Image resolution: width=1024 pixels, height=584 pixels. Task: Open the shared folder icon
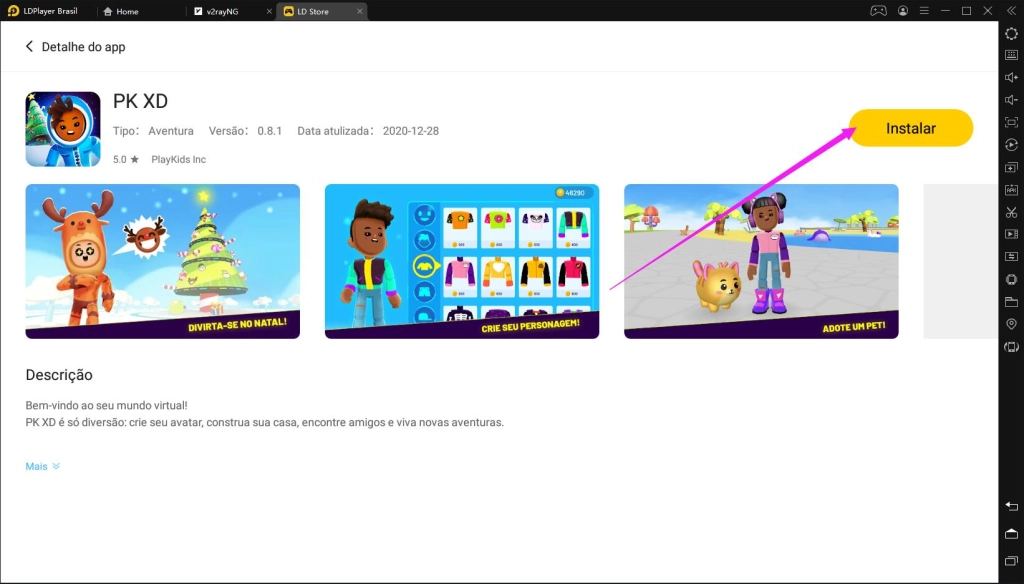click(1011, 302)
